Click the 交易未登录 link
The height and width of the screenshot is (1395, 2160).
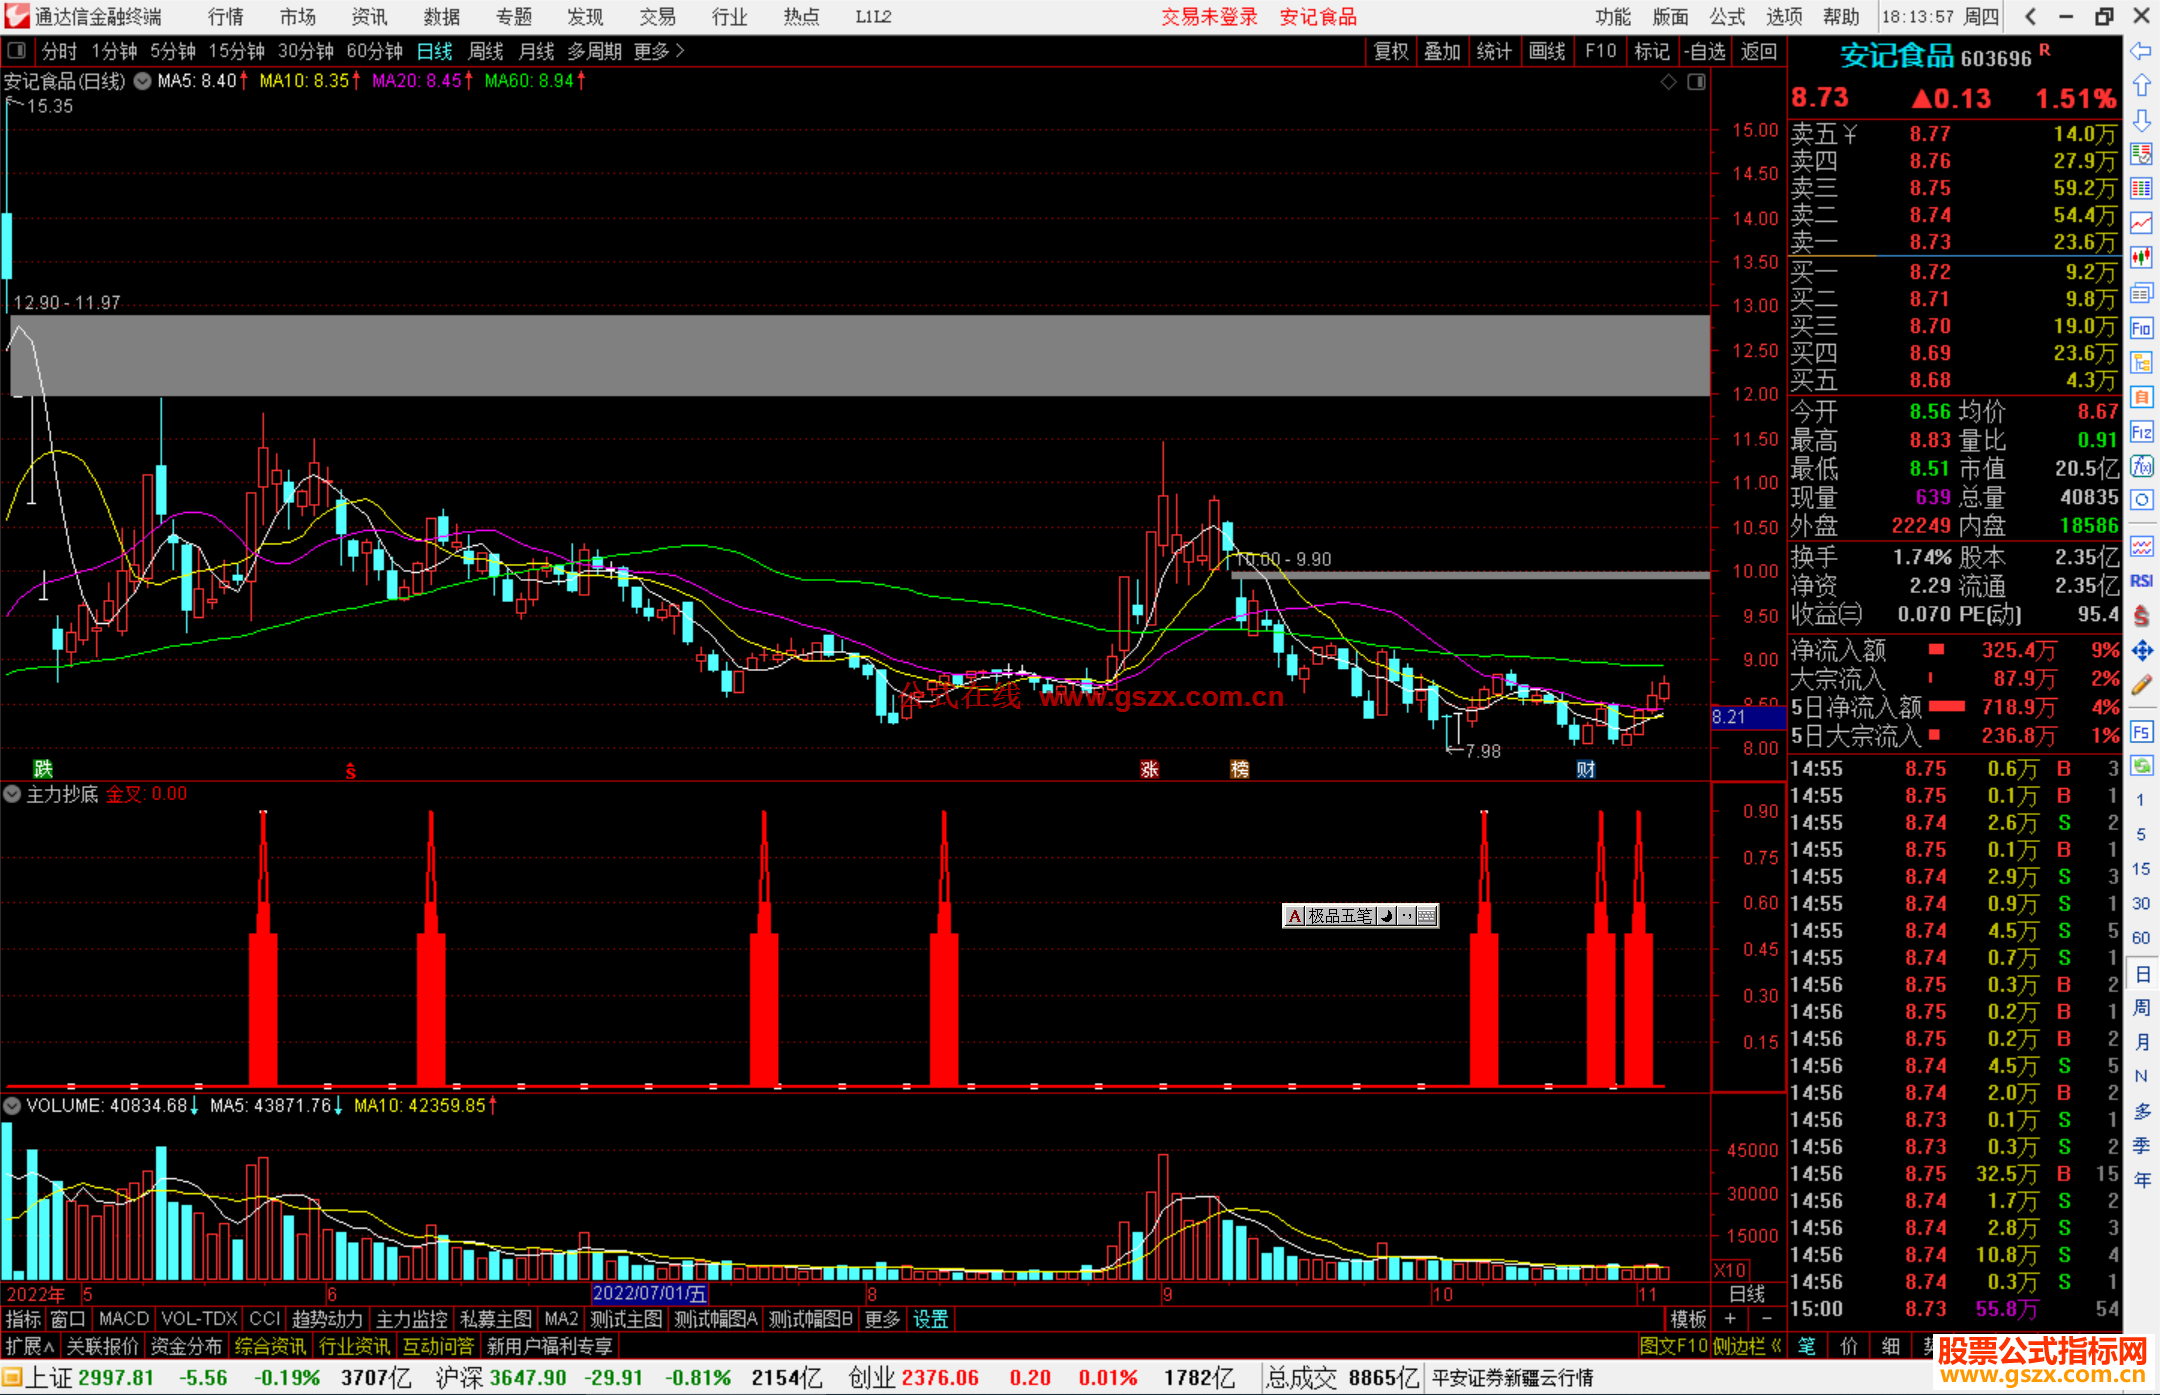coord(1209,16)
